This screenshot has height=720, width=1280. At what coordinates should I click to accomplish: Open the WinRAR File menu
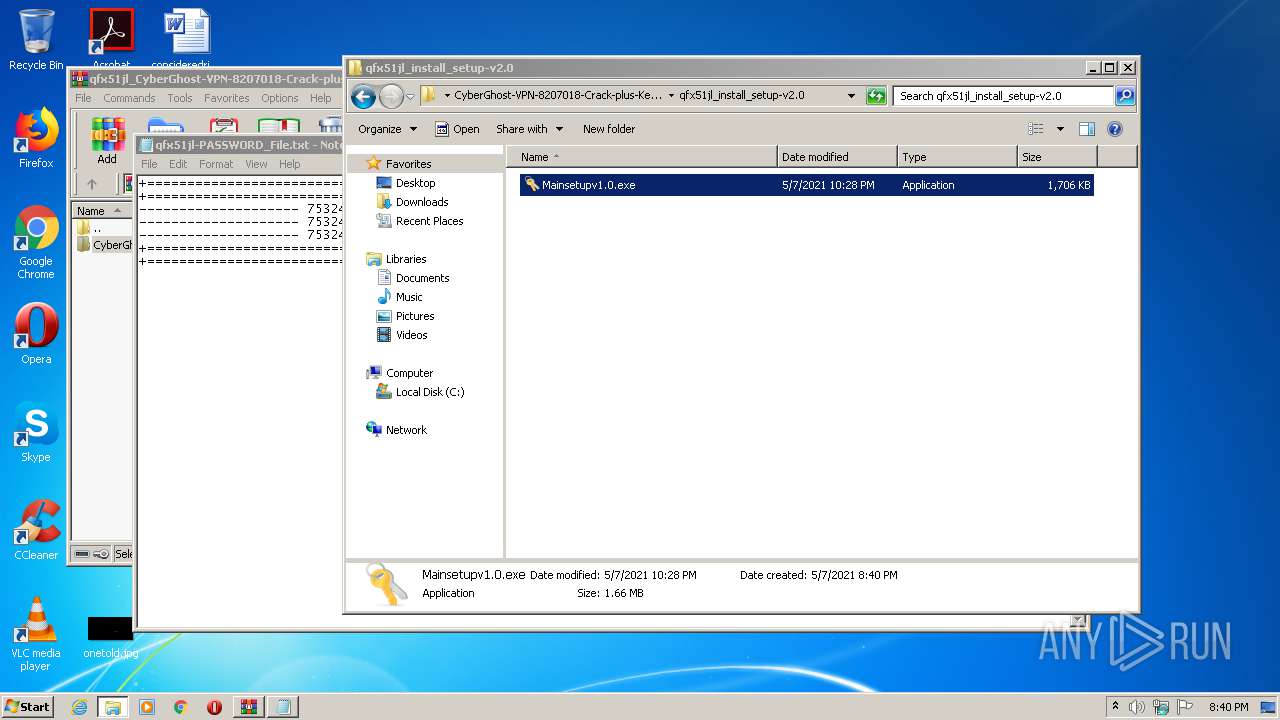(x=83, y=98)
